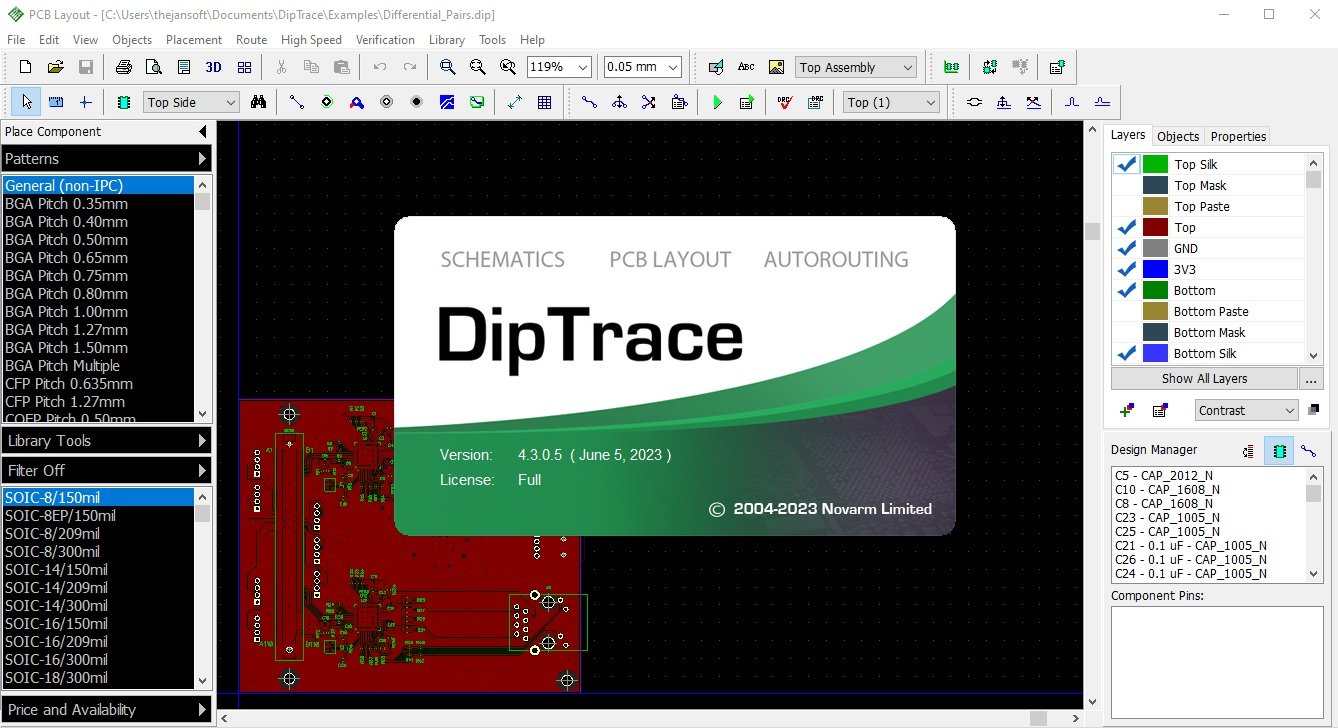Expand the Filter Off section
The image size is (1338, 728).
click(106, 470)
